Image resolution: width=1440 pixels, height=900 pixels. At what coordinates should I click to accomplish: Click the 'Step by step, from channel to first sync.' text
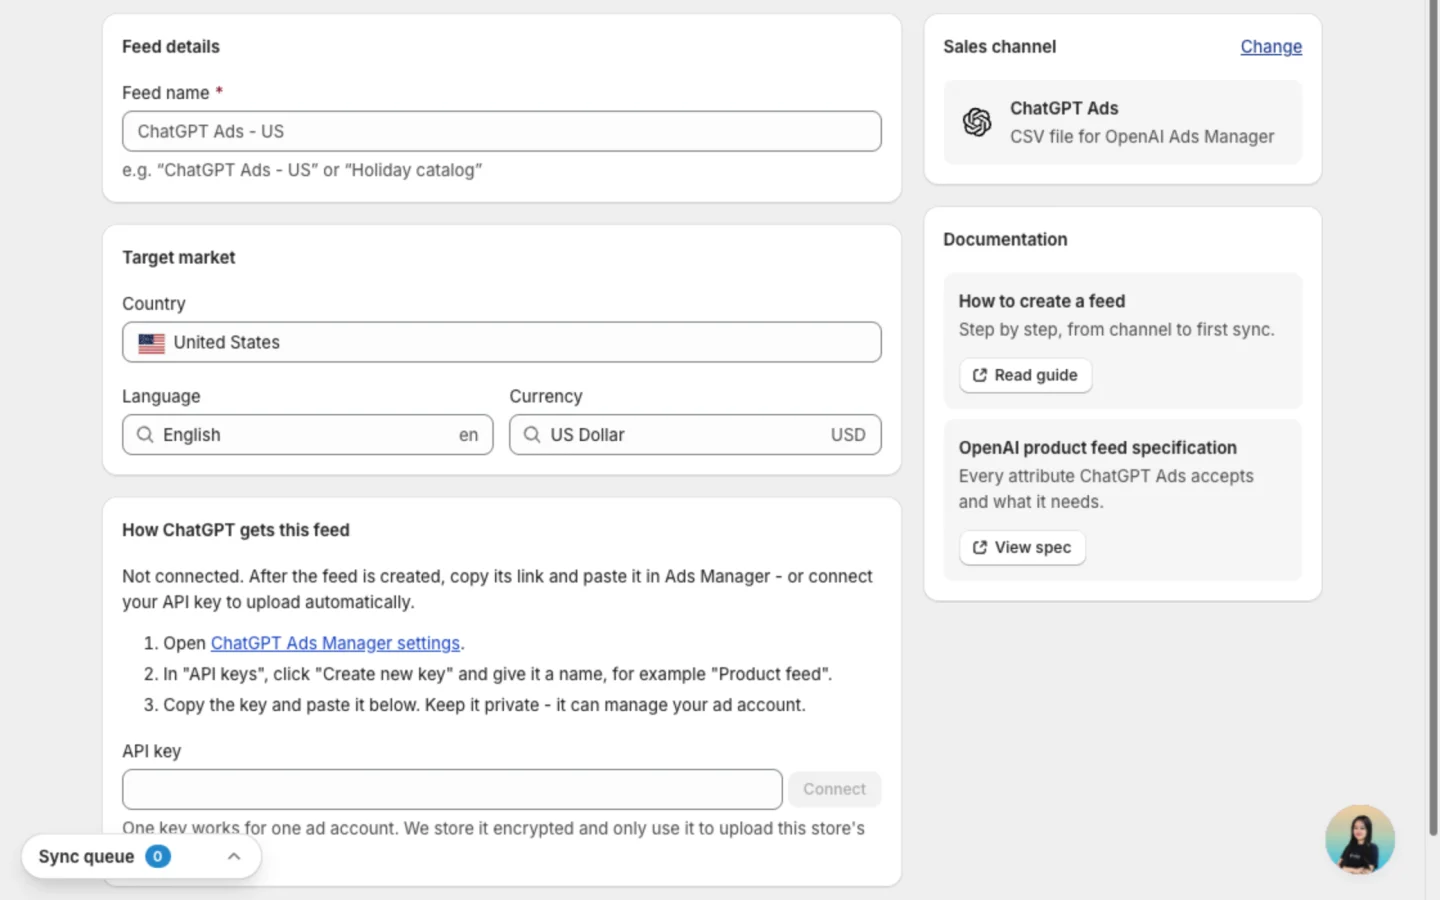click(1116, 330)
